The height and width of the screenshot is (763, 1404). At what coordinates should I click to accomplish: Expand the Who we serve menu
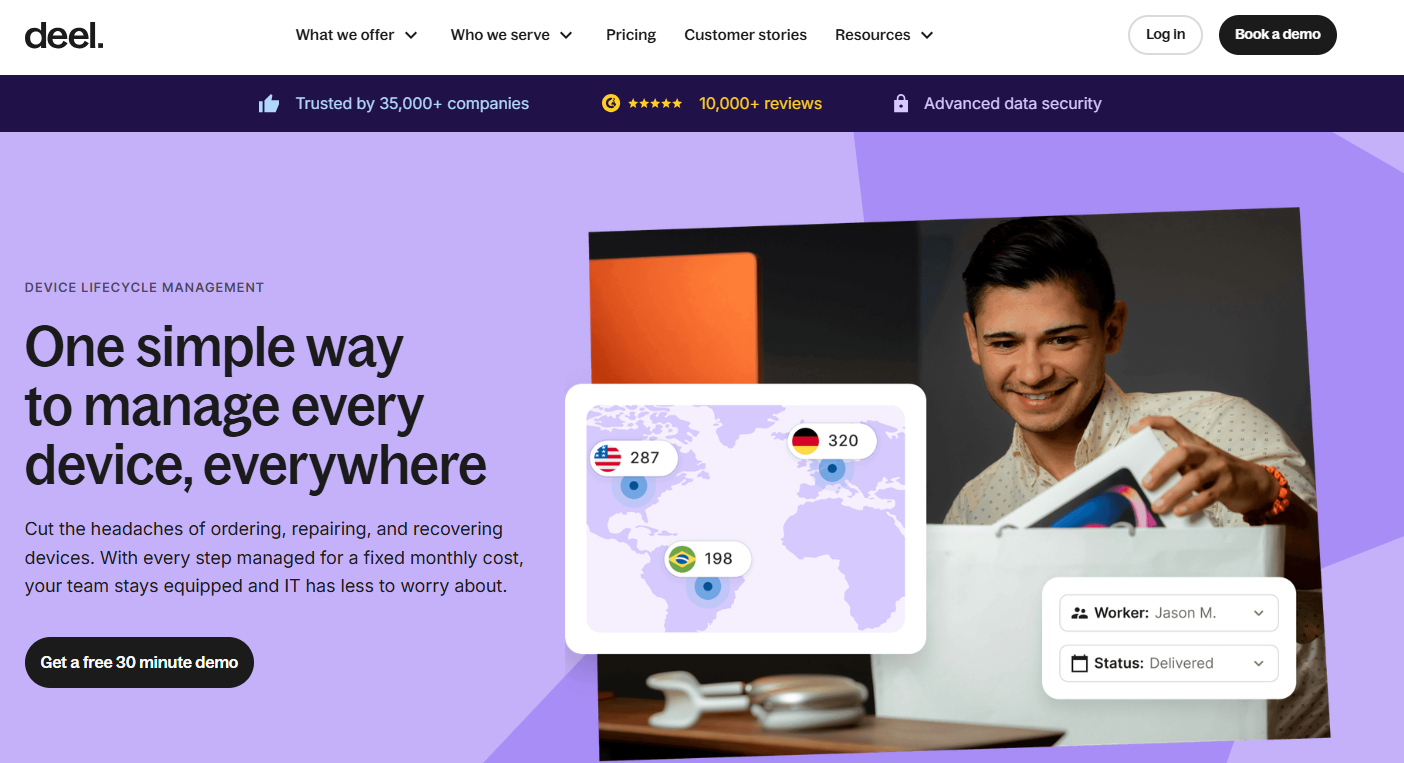click(512, 35)
